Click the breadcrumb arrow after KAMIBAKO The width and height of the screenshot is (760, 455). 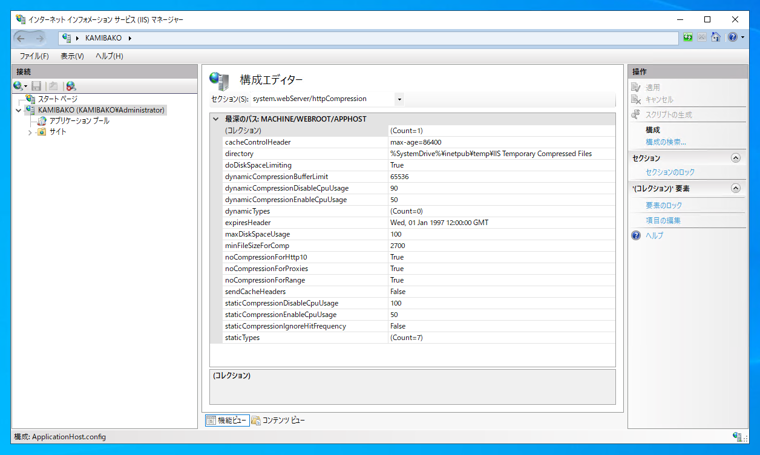tap(130, 38)
